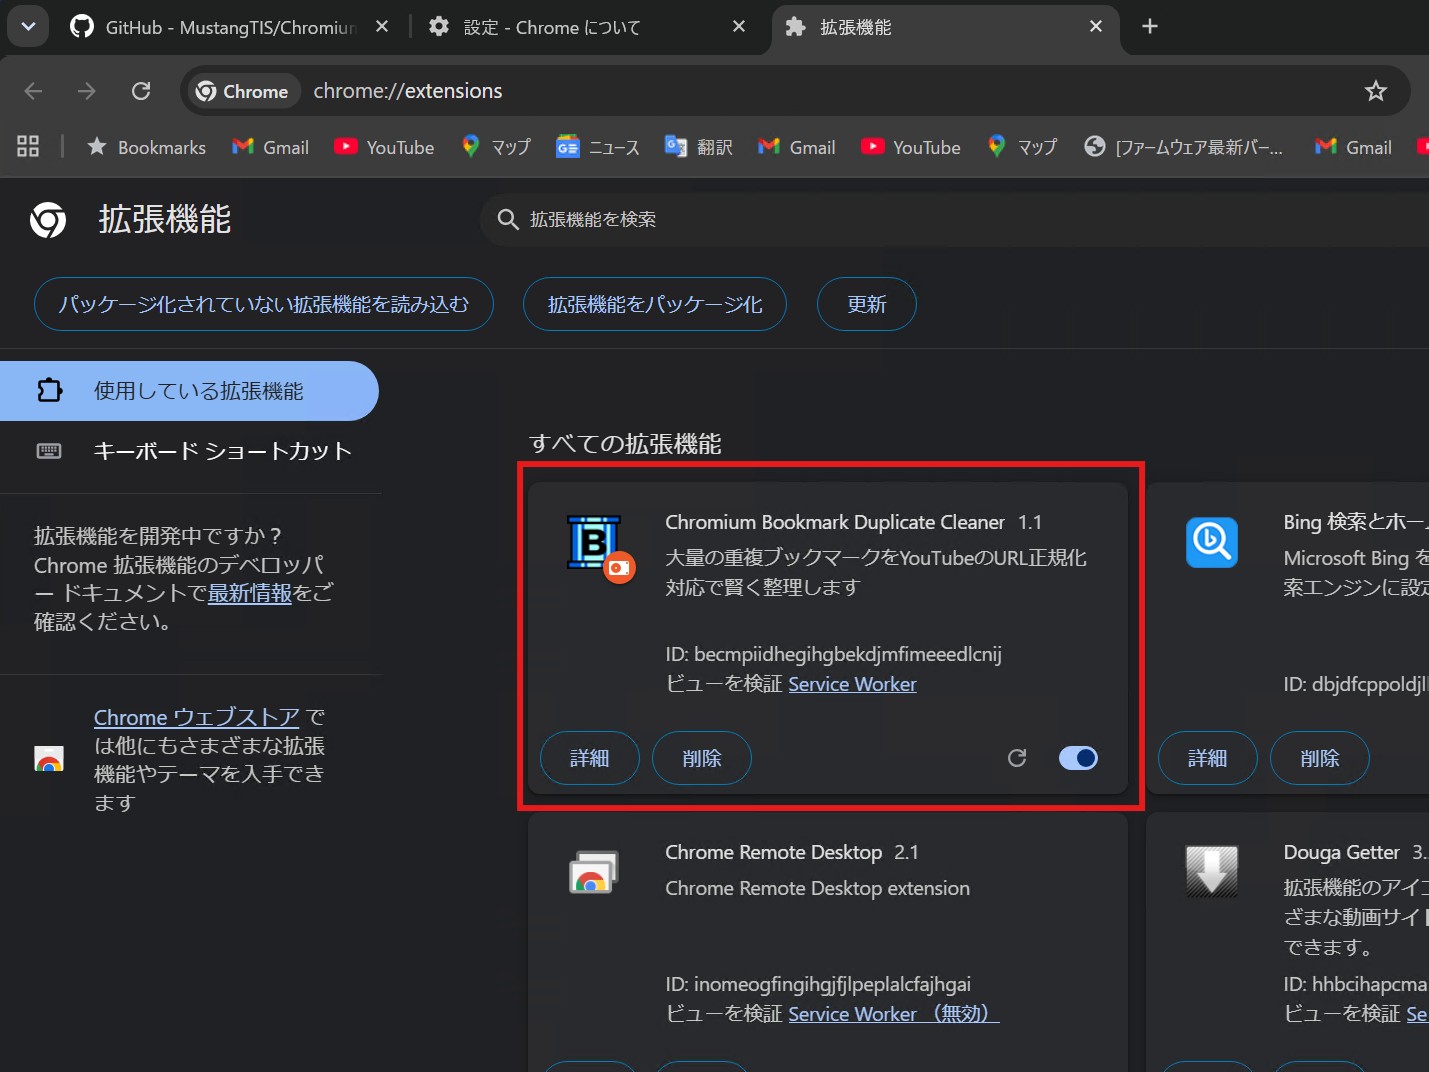Image resolution: width=1429 pixels, height=1072 pixels.
Task: Inspect Service Worker of Bookmark Duplicate Cleaner
Action: 852,684
